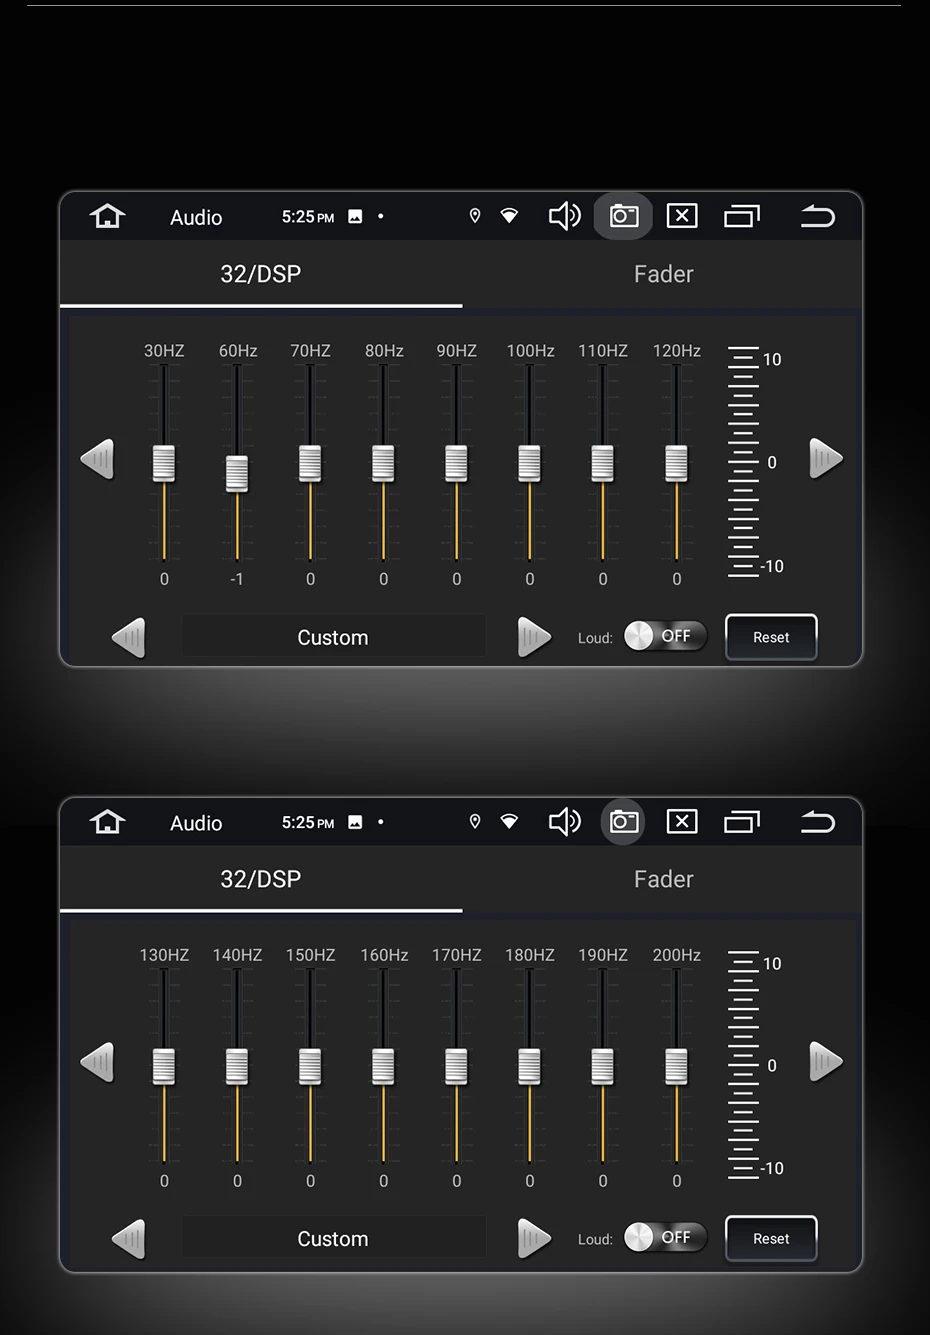This screenshot has height=1335, width=930.
Task: Tap the boxed X icon, top screen
Action: tap(682, 216)
